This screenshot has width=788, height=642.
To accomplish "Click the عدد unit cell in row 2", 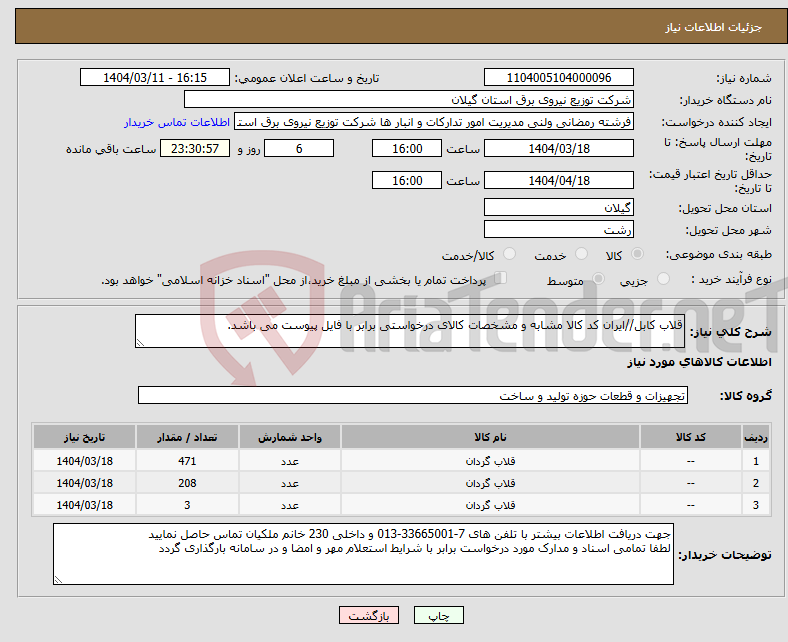I will point(290,483).
